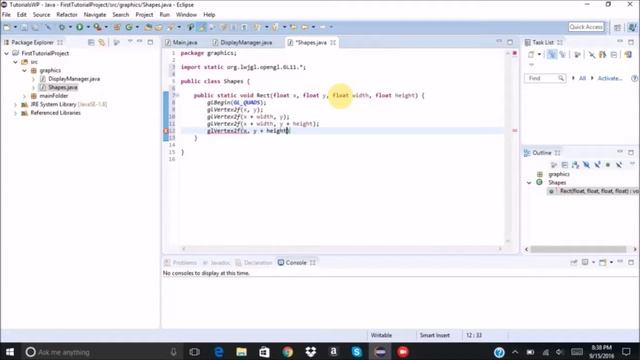Click the All filter link in Task List

[x=582, y=78]
